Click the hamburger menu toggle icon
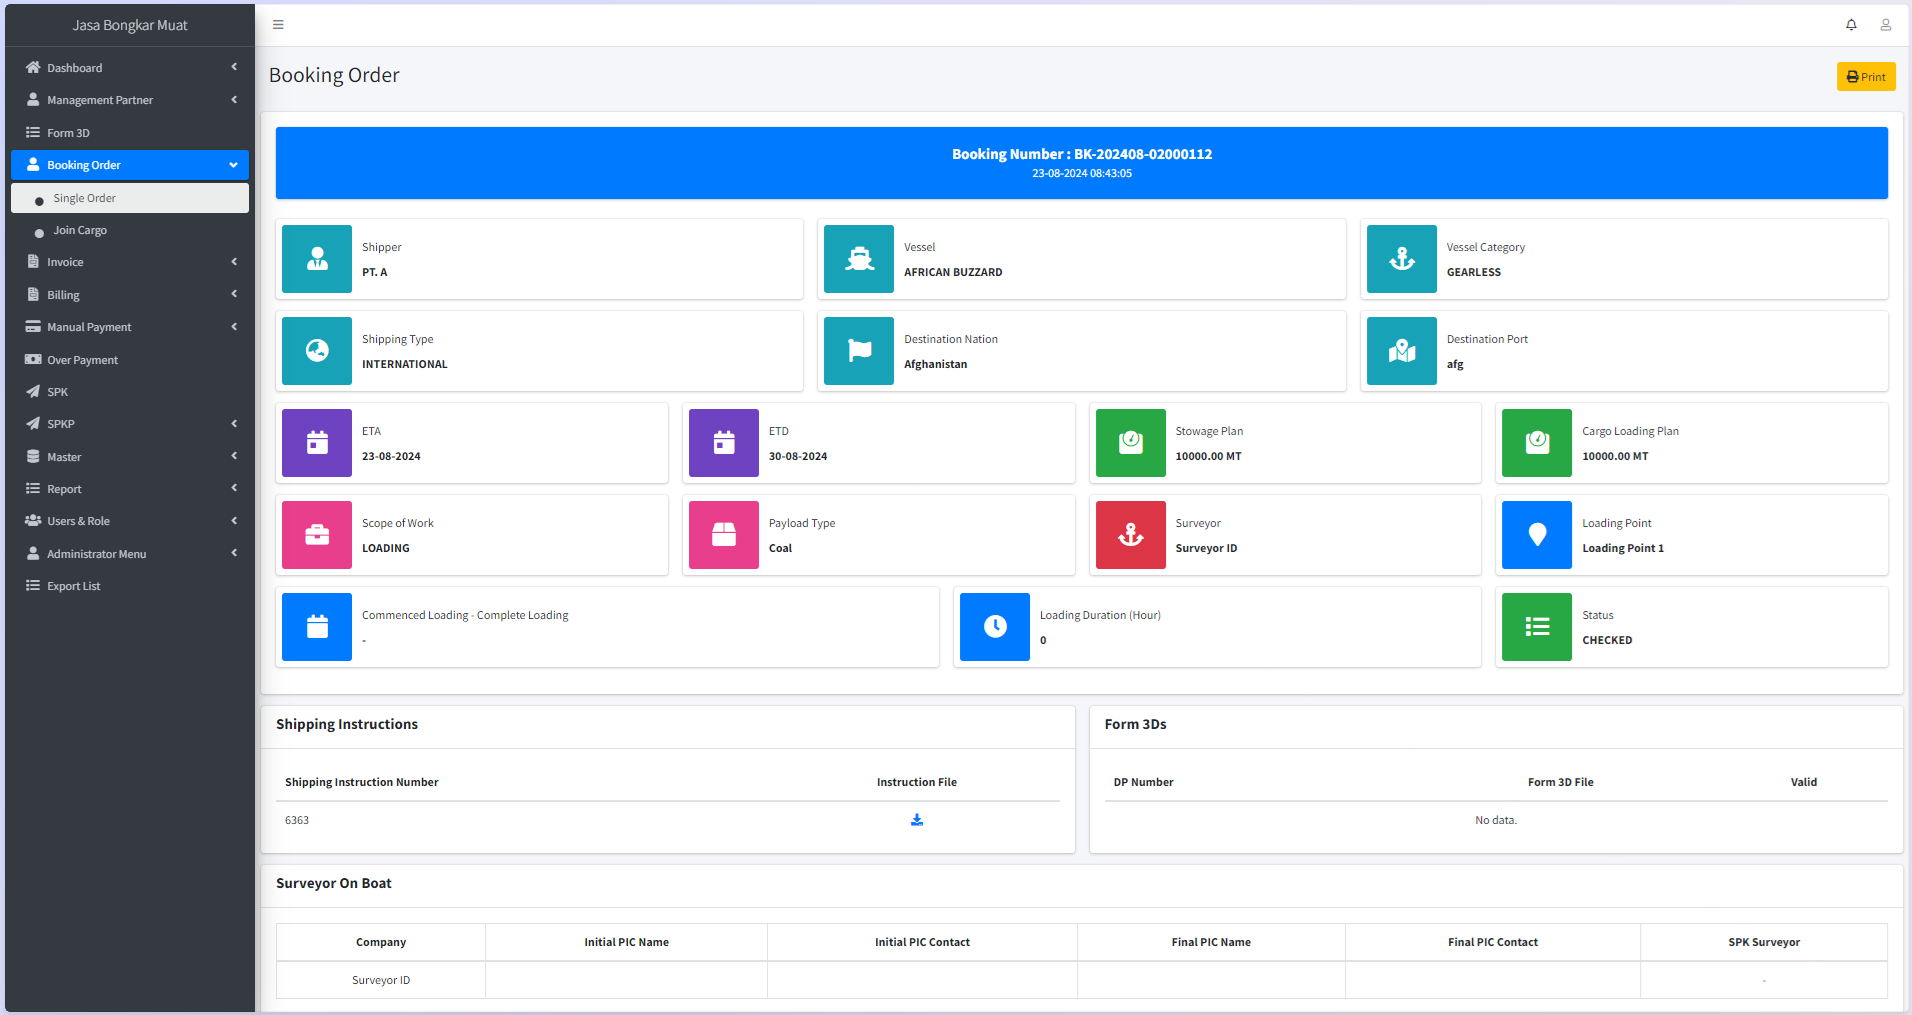The image size is (1912, 1015). click(x=278, y=25)
